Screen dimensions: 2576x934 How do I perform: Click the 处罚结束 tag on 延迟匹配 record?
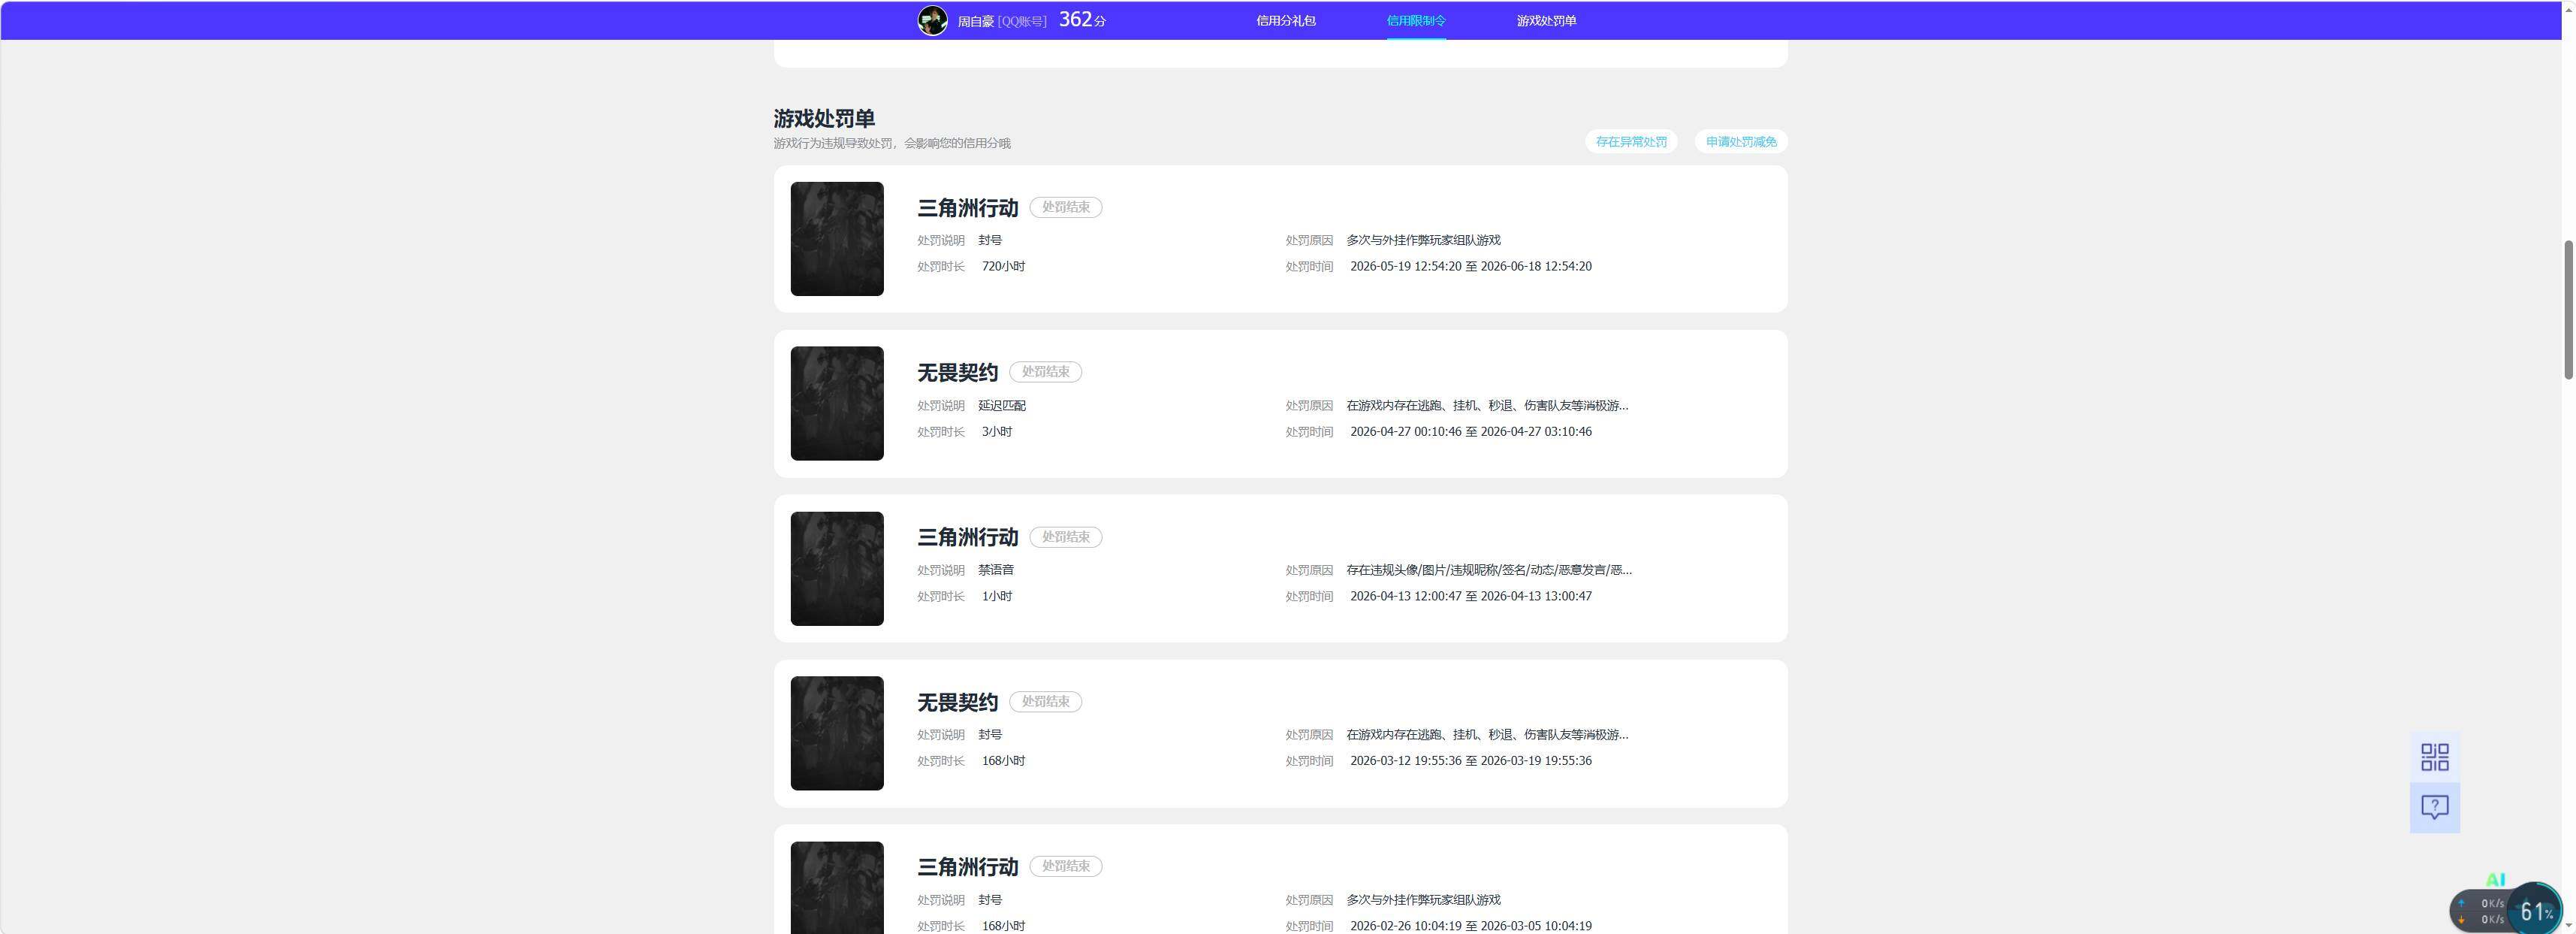tap(1045, 372)
